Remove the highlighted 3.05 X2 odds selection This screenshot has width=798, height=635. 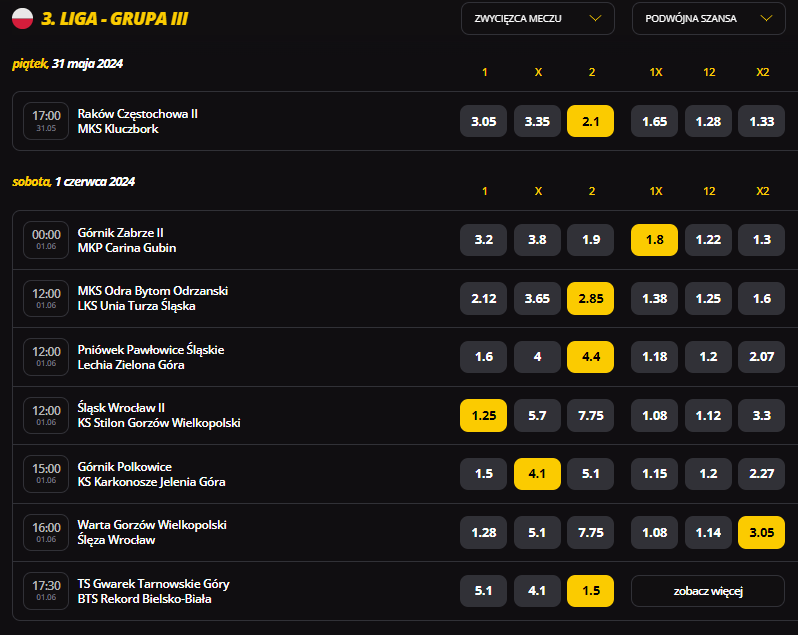pyautogui.click(x=761, y=532)
